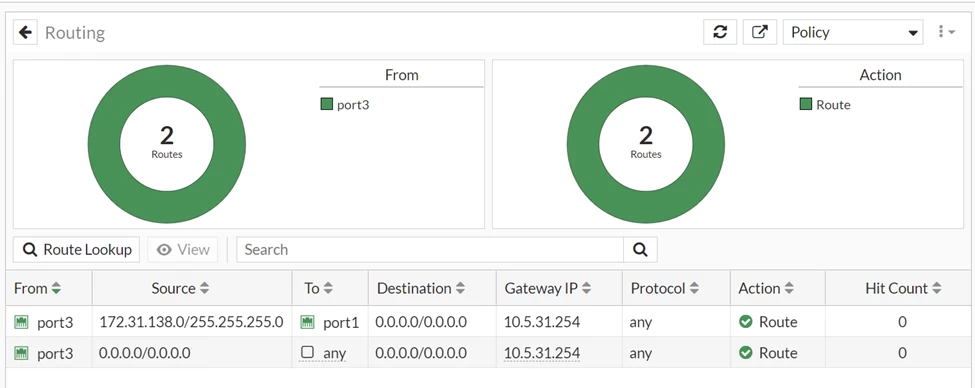This screenshot has width=975, height=388.
Task: Click 'Route' text in first row Action cell
Action: click(778, 322)
